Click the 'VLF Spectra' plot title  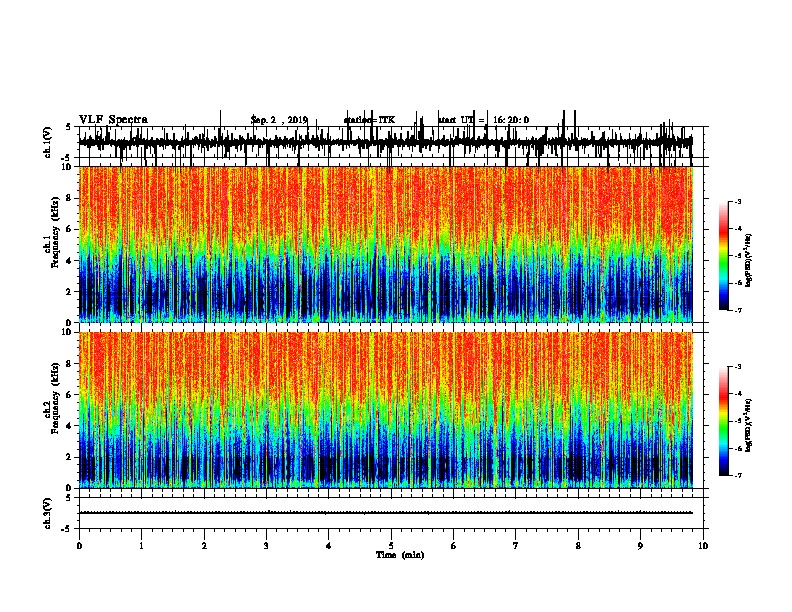[x=113, y=120]
